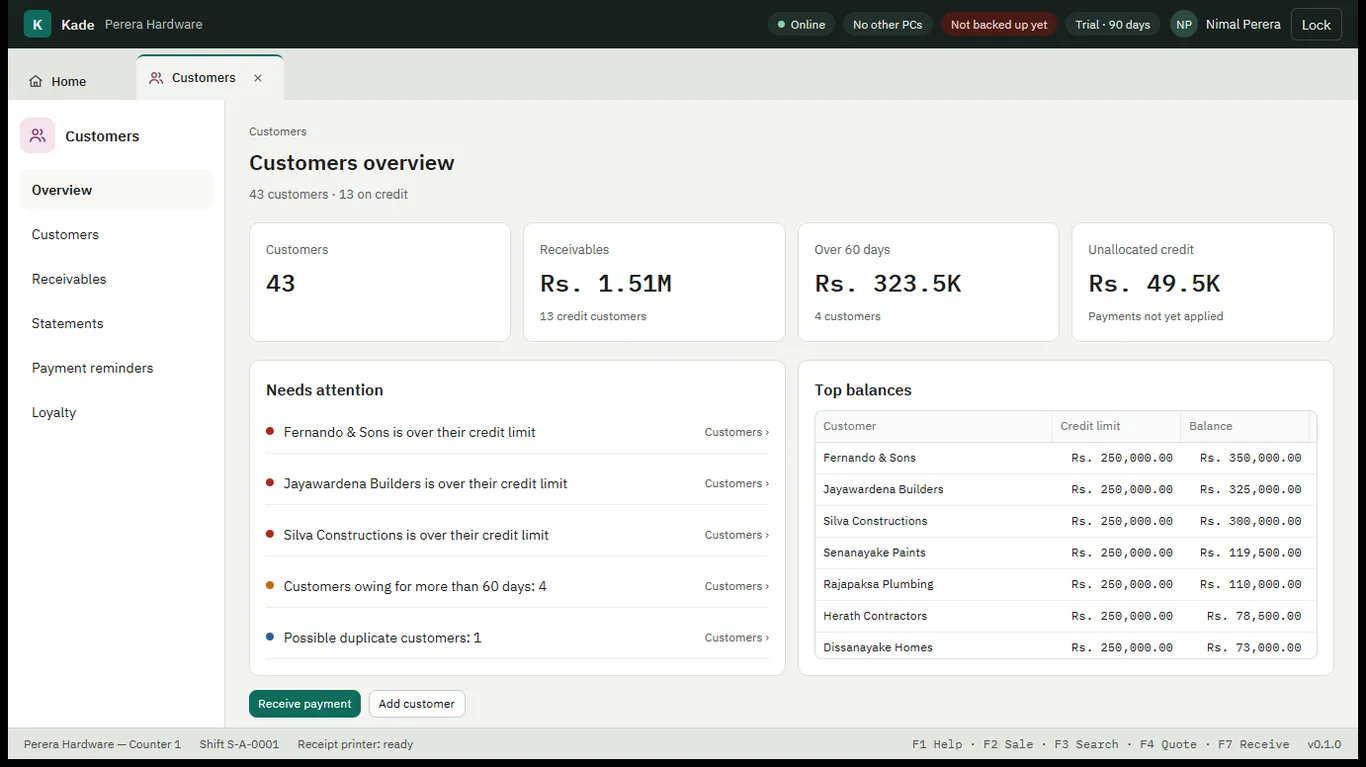This screenshot has width=1366, height=767.
Task: Open Receivables in the sidebar
Action: [116, 279]
